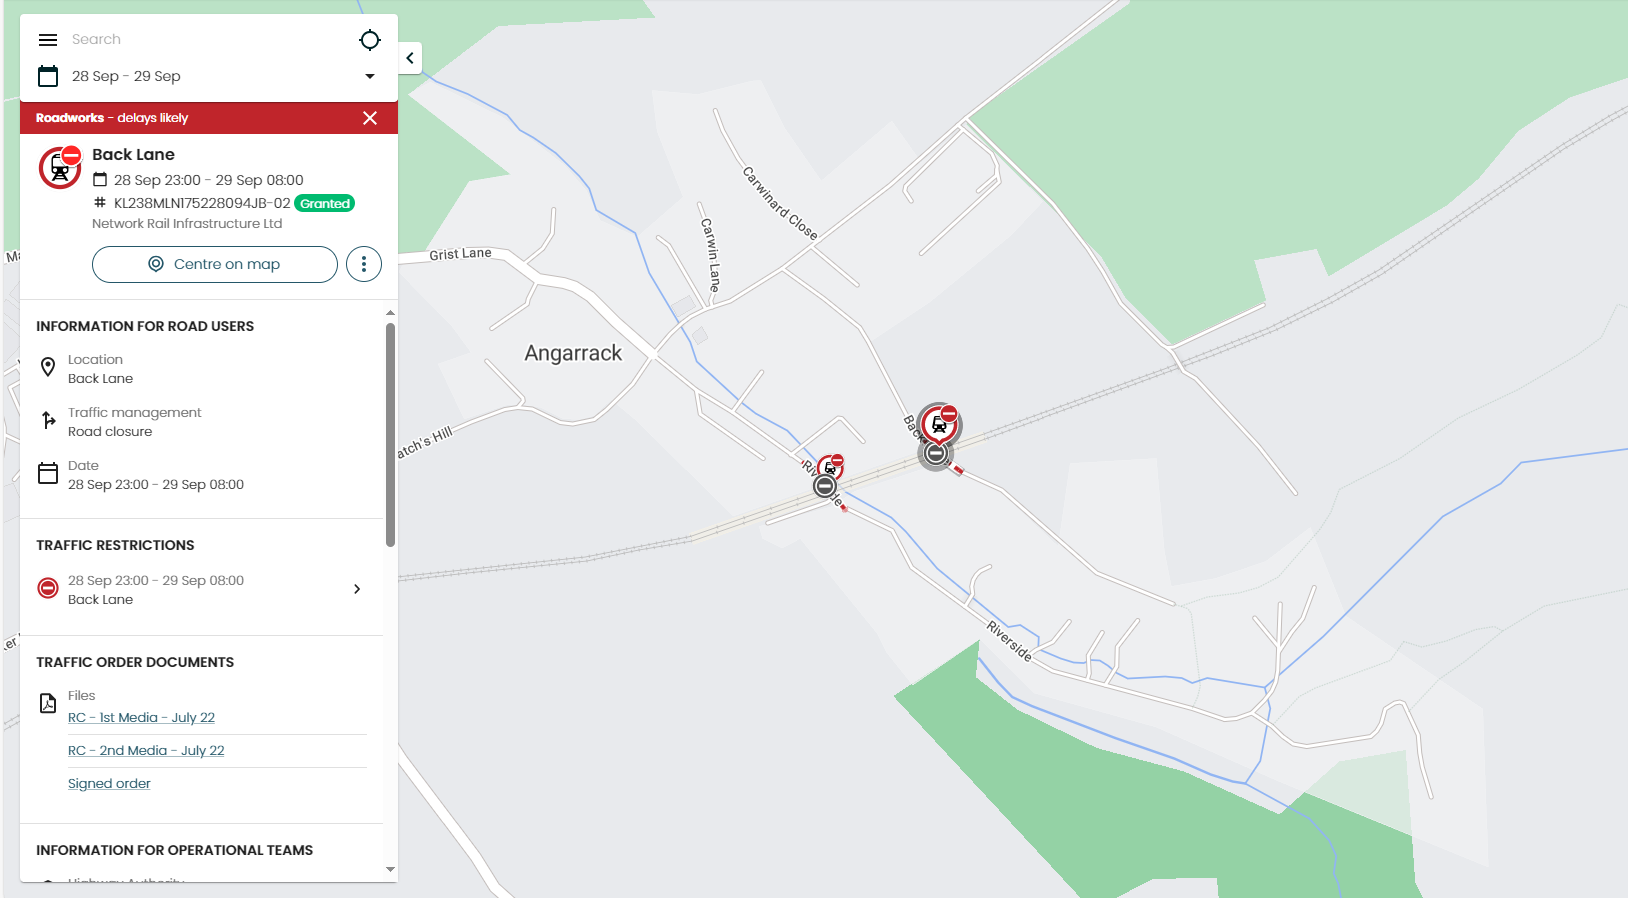Open the Signed order document
The image size is (1628, 898).
(x=109, y=784)
